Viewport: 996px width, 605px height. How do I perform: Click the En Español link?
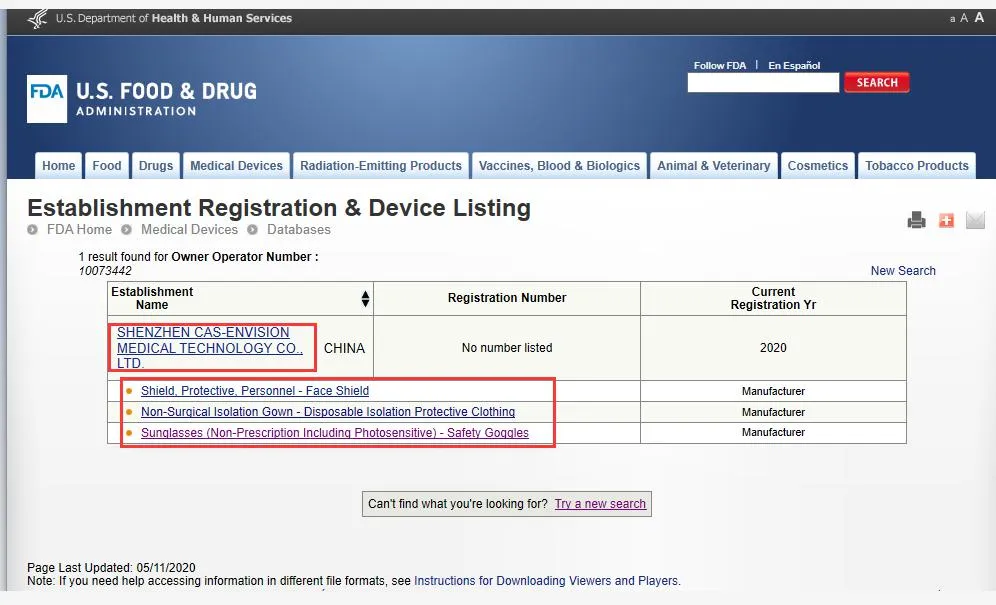pos(794,65)
